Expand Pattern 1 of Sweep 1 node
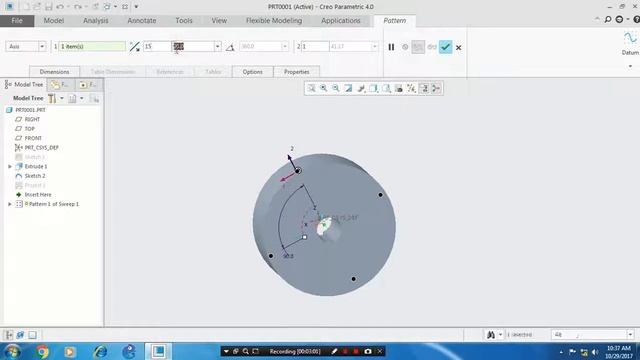The image size is (640, 360). pos(10,204)
